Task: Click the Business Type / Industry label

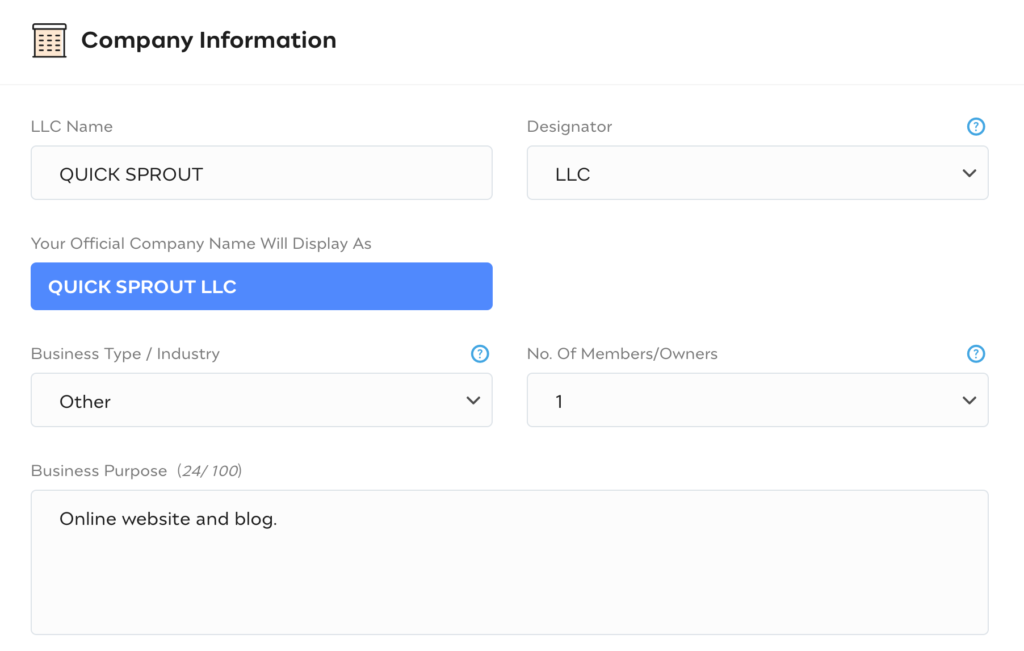Action: tap(125, 354)
